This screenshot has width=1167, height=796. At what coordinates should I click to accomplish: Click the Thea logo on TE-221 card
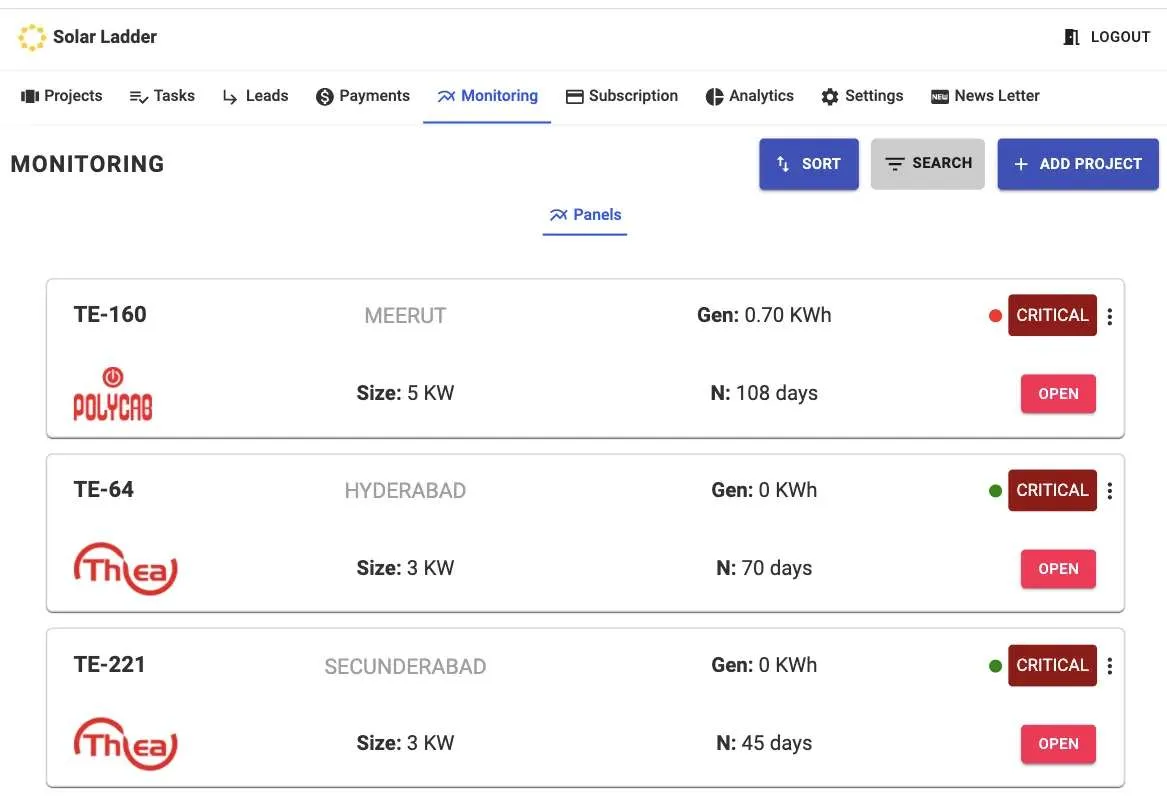(126, 743)
